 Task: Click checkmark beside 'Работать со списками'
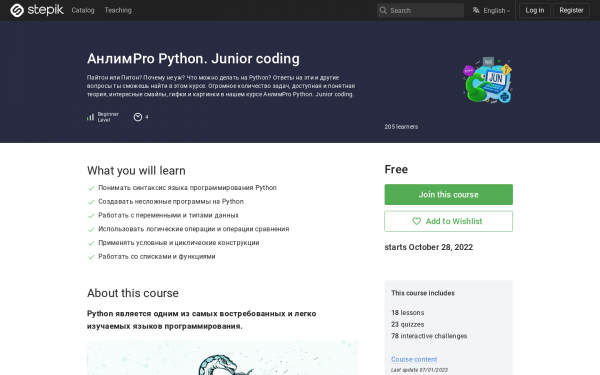point(91,257)
